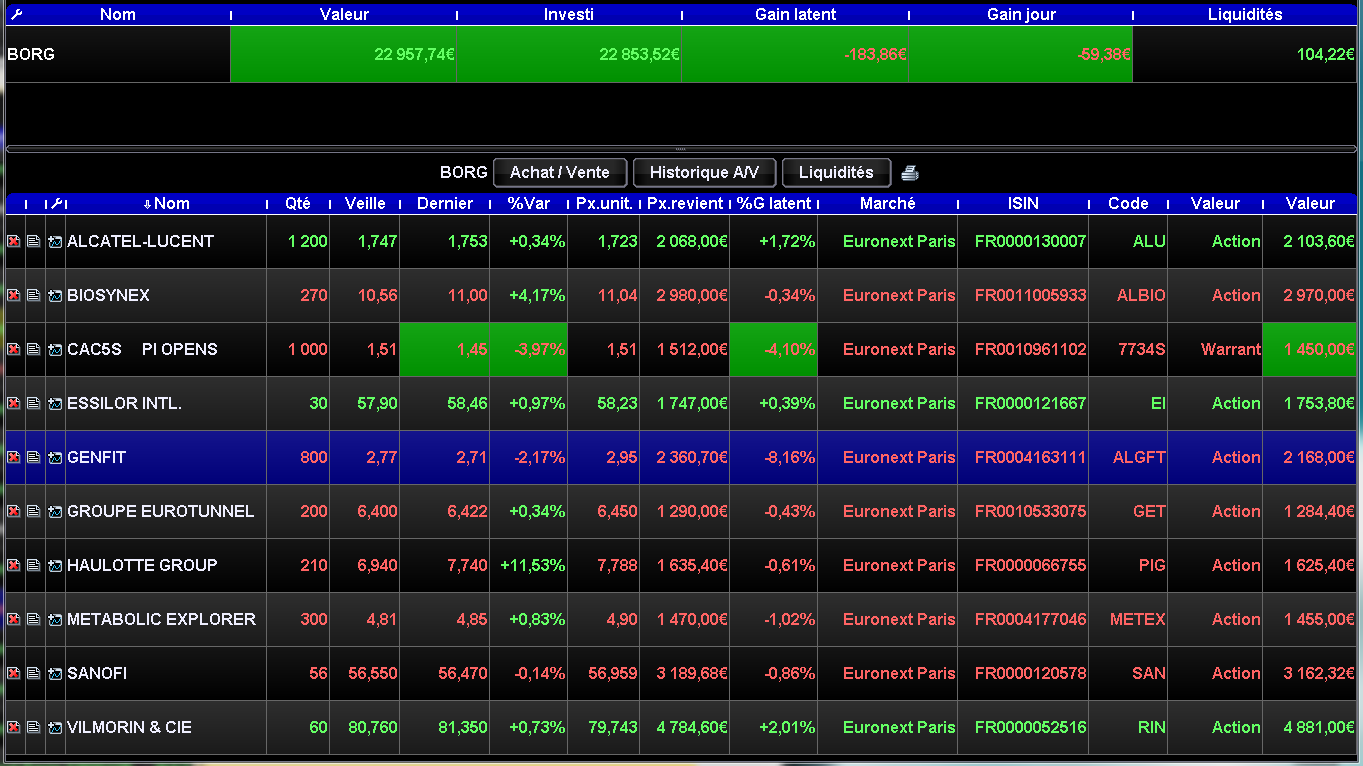
Task: Click the Warrant type cell for CAC5S
Action: (1215, 349)
